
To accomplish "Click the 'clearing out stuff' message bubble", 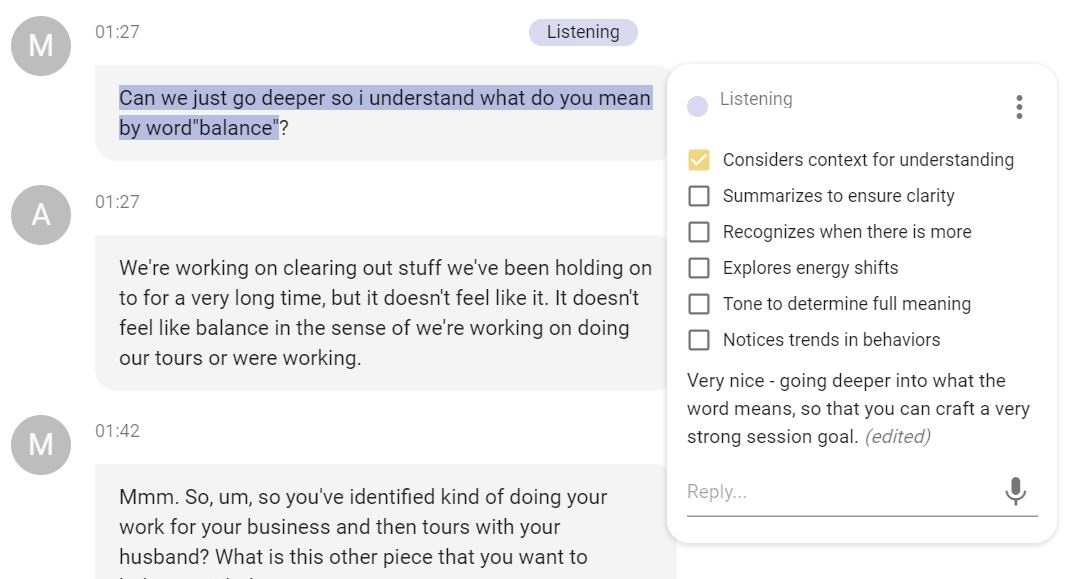I will pos(385,312).
